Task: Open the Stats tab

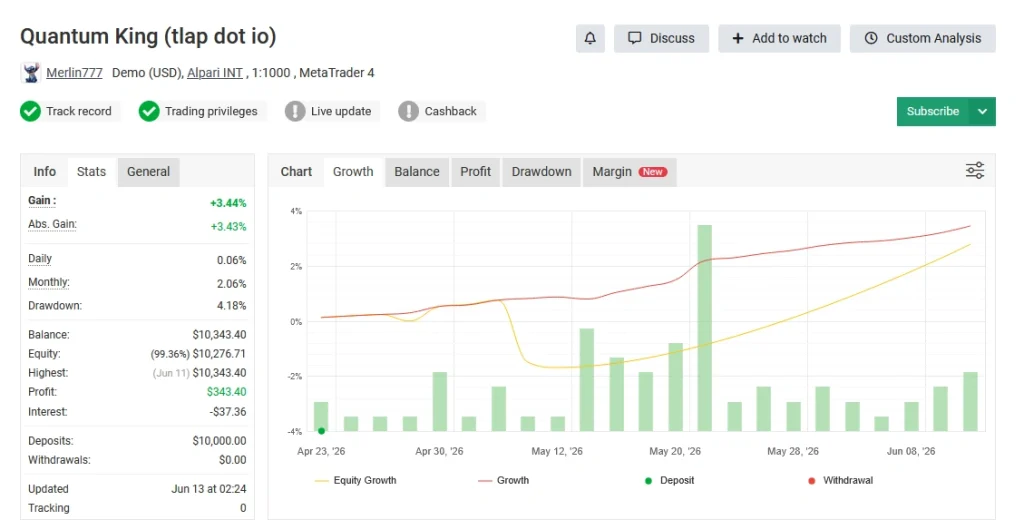Action: coord(91,172)
